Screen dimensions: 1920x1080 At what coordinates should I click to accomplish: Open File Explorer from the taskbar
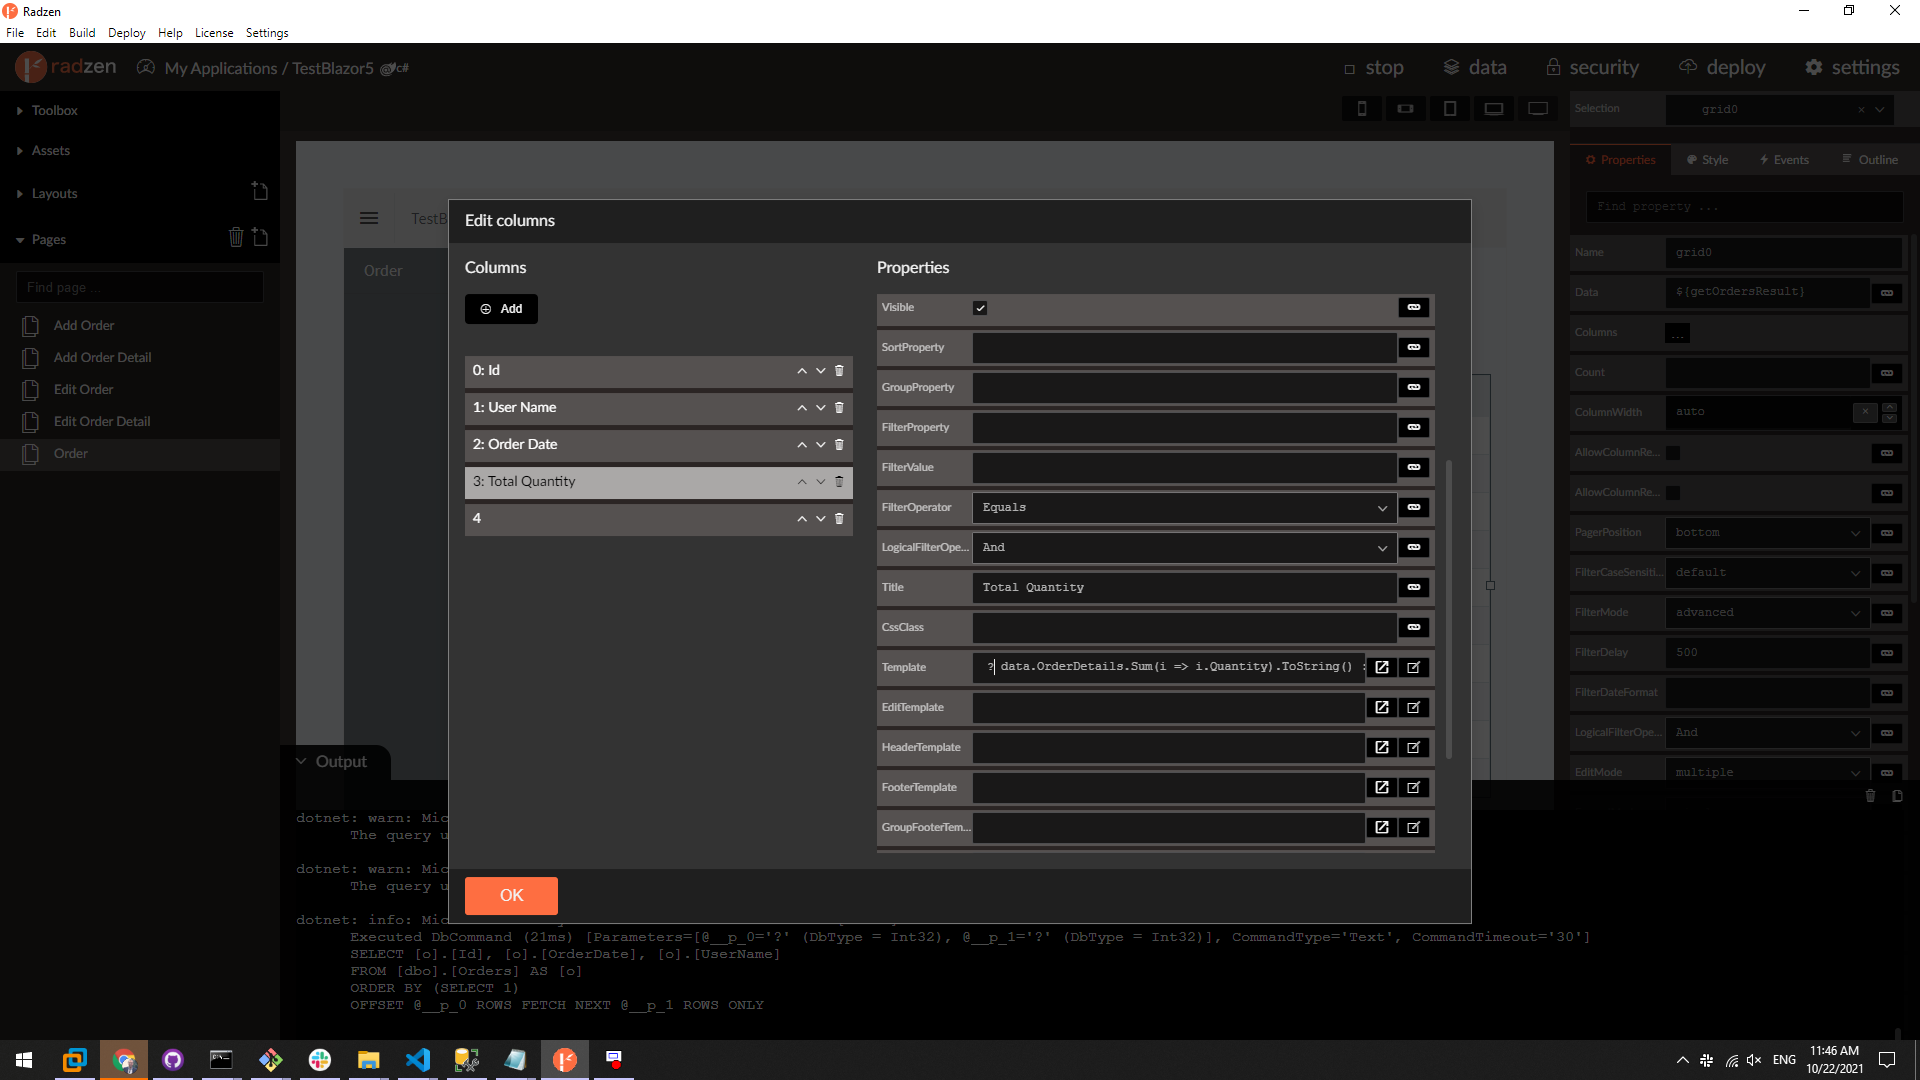[x=369, y=1059]
